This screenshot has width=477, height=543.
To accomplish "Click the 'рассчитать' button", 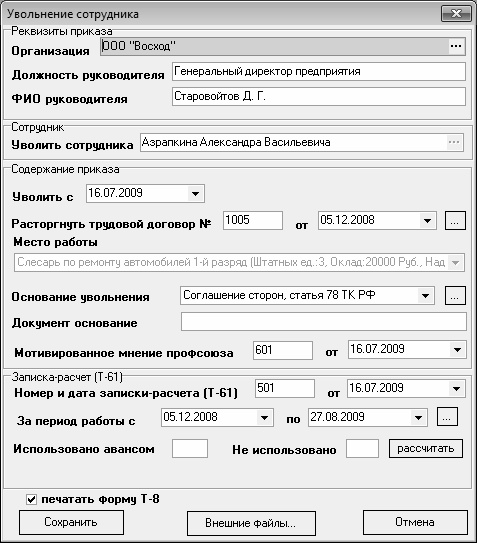I will point(426,449).
